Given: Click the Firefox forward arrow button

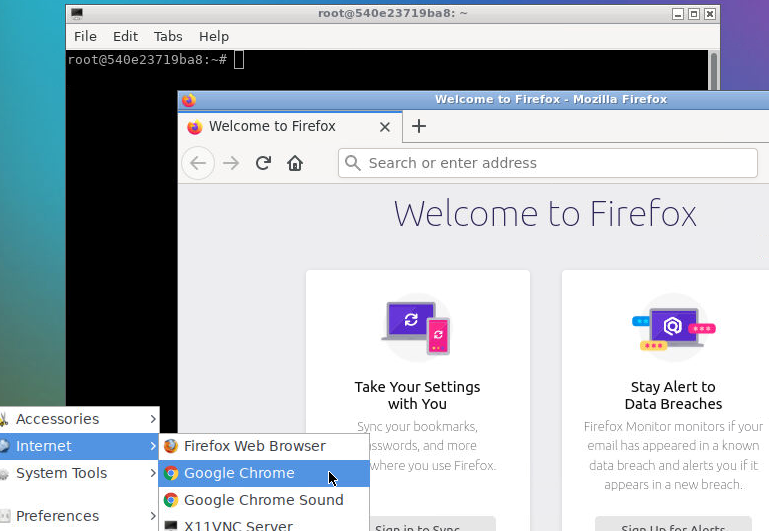Looking at the screenshot, I should click(x=231, y=163).
